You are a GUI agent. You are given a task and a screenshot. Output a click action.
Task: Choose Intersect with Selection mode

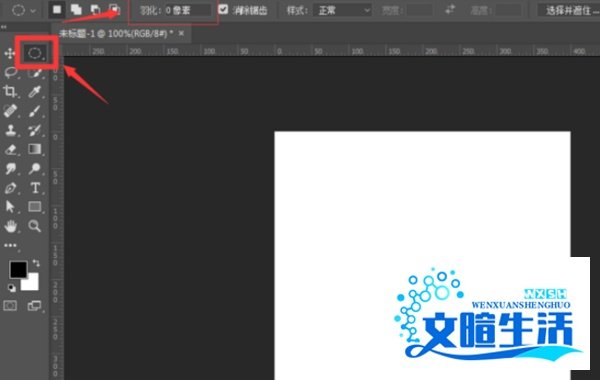tap(114, 10)
